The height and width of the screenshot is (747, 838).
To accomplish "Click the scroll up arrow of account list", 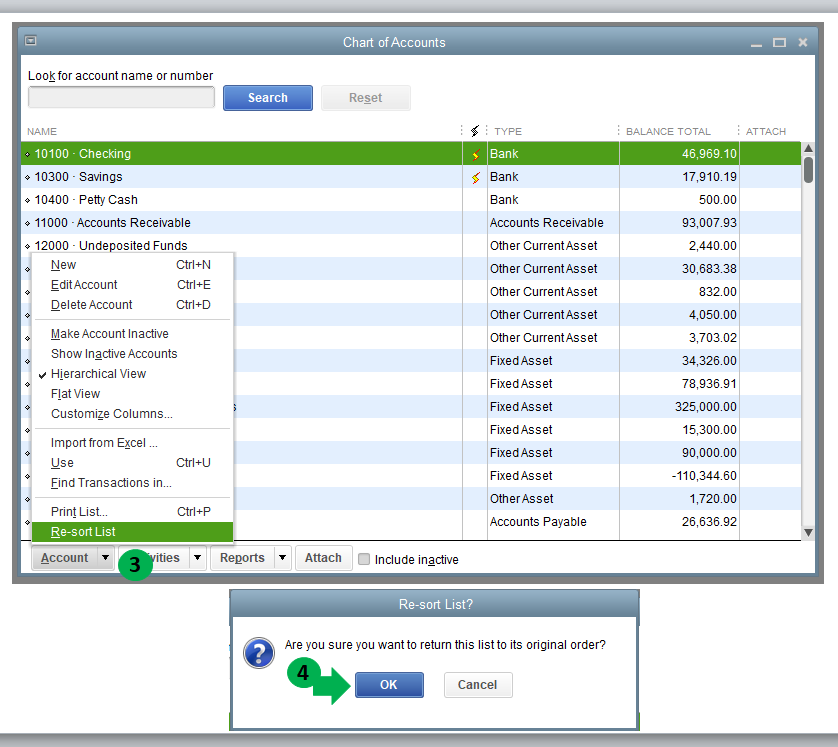I will click(x=808, y=148).
